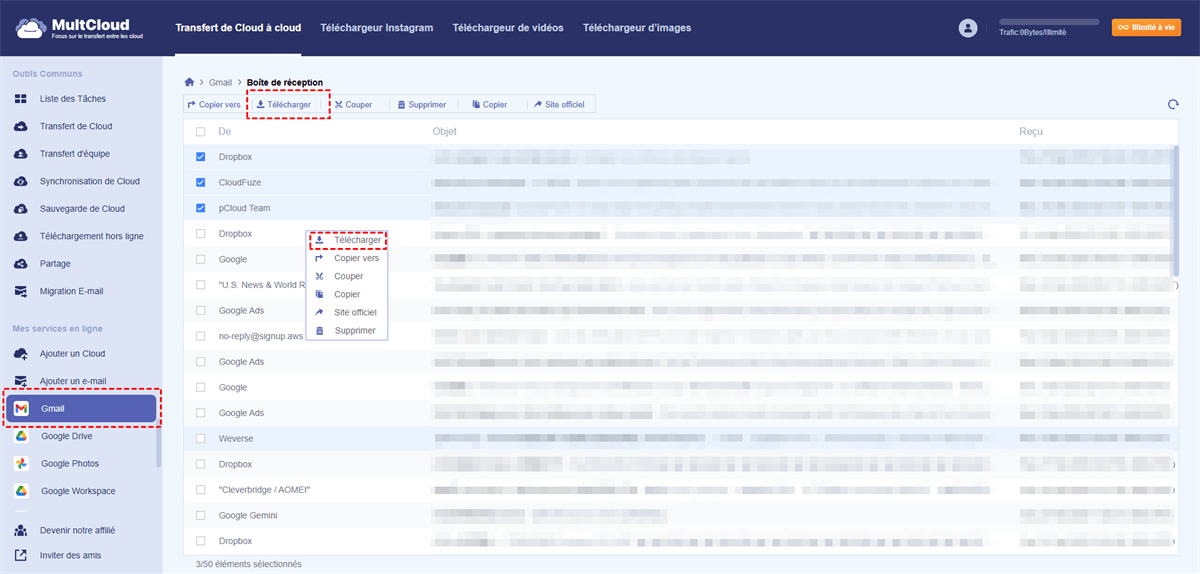
Task: Check the no-reply@signup.aws email checkbox
Action: click(201, 336)
